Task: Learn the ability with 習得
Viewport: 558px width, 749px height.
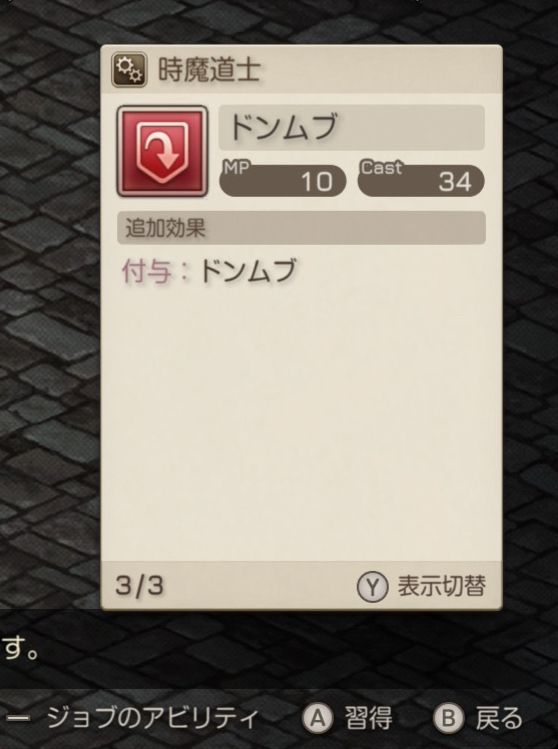Action: pos(368,718)
